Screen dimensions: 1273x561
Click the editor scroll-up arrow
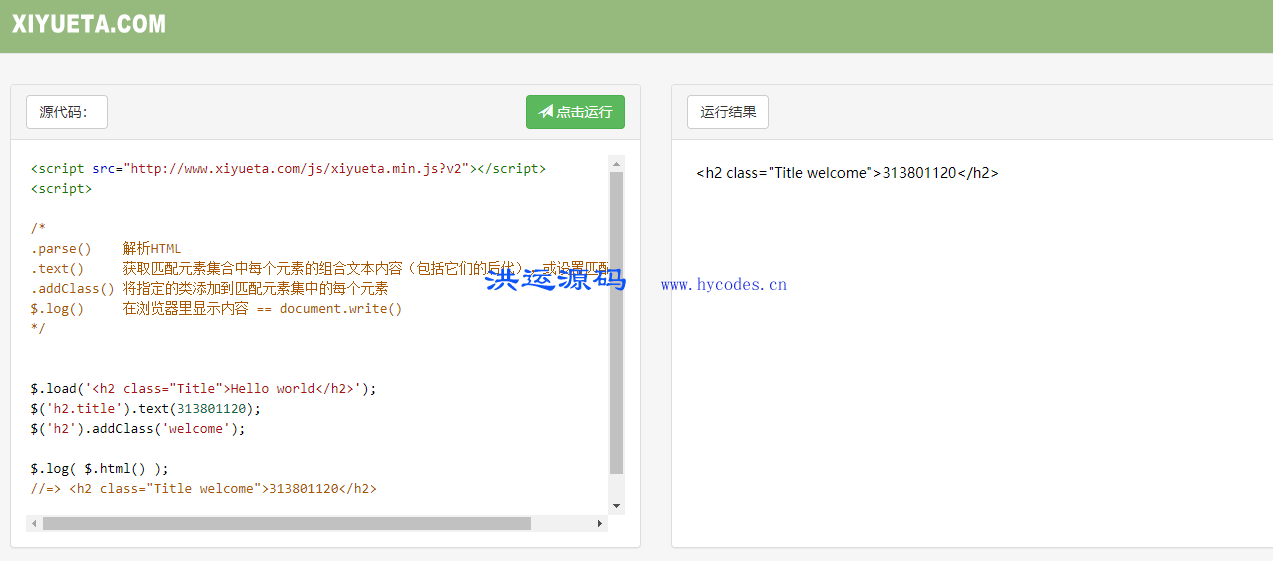click(616, 163)
